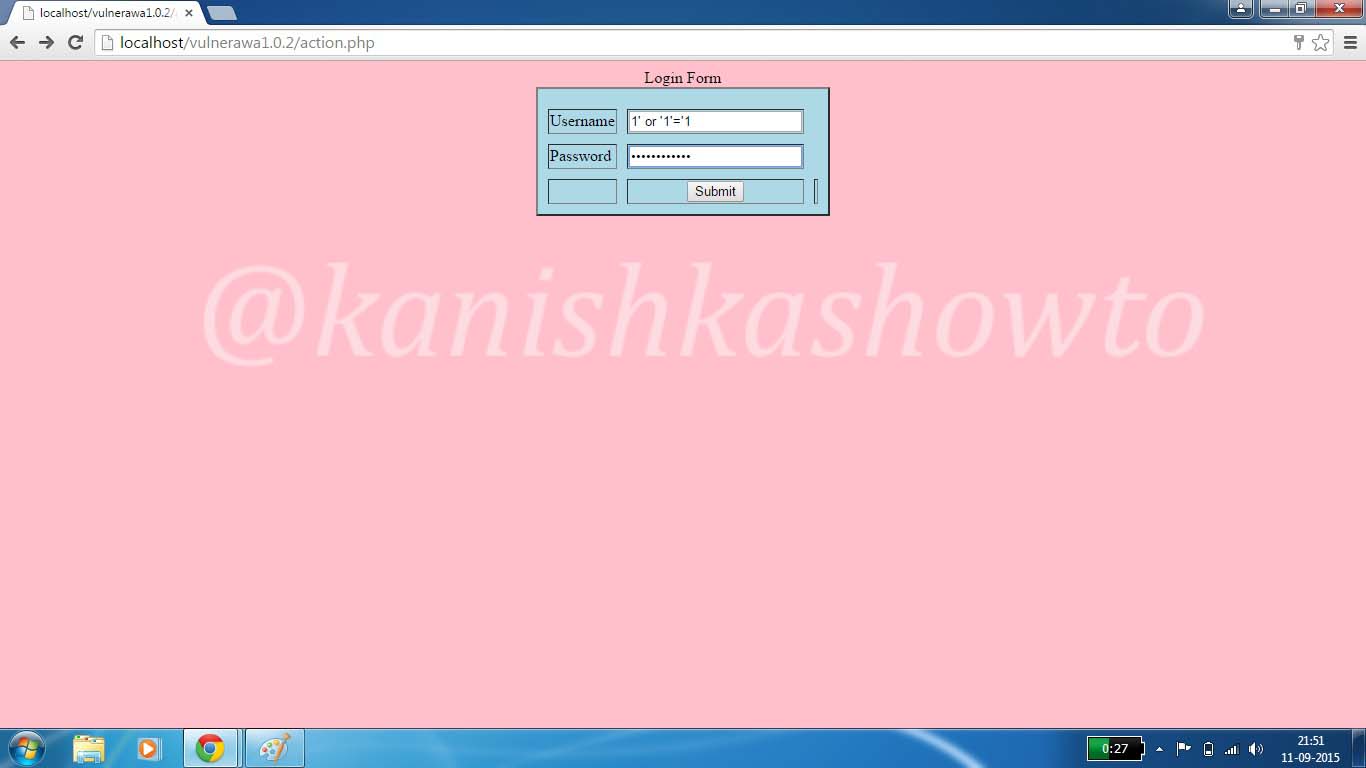1366x768 pixels.
Task: Select the localhost/vulnerawa1.0.2 browser tab
Action: click(x=95, y=13)
